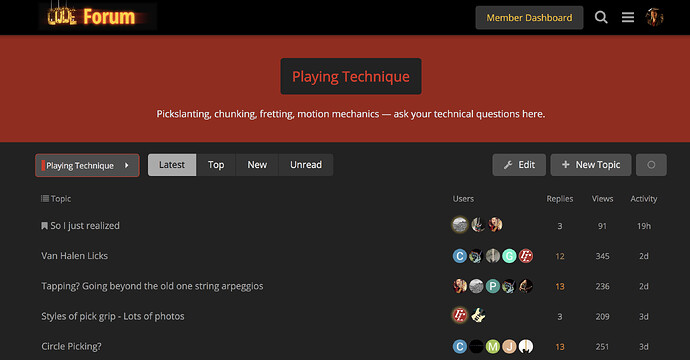
Task: Click 251 views for Circle Picking
Action: (x=602, y=347)
